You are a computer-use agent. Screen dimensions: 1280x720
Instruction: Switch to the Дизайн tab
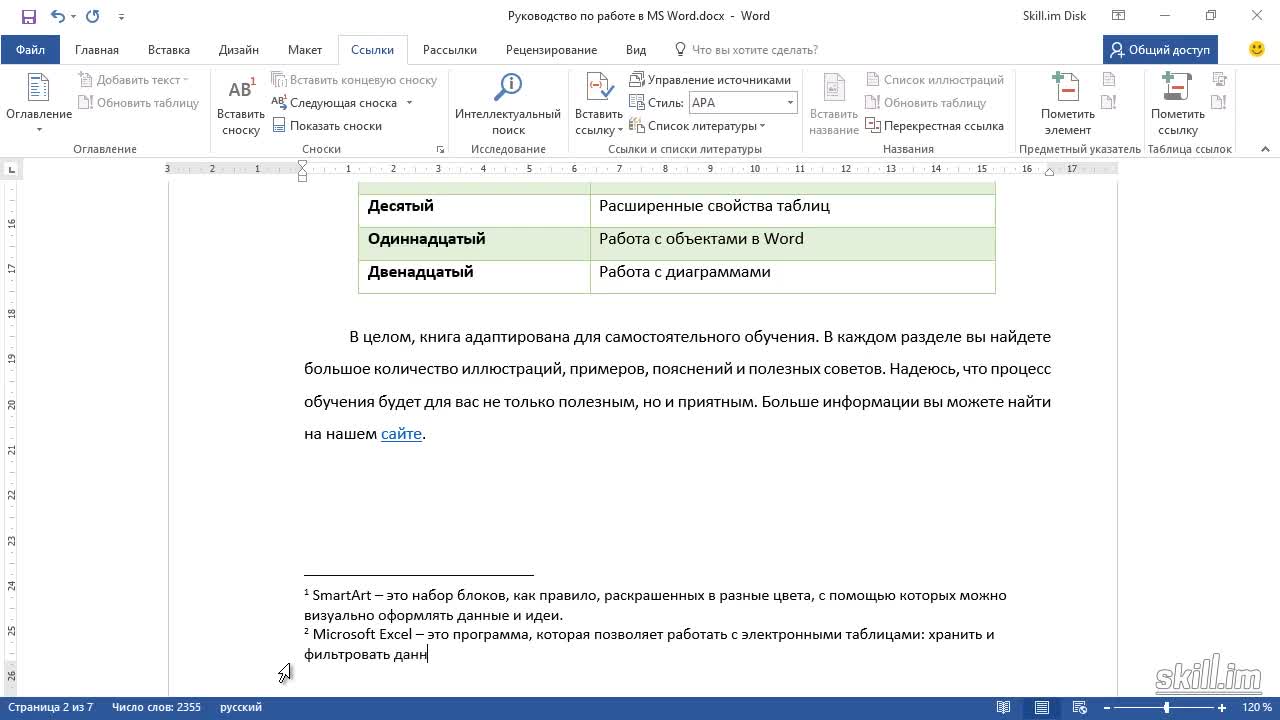click(239, 49)
